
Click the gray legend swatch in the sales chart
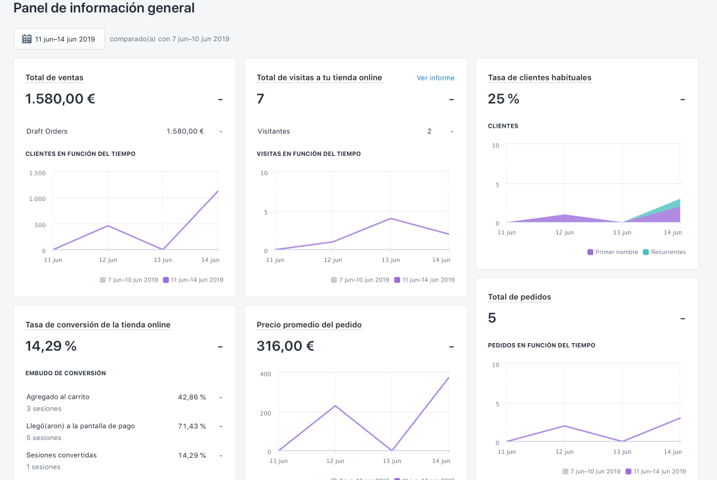pyautogui.click(x=103, y=280)
